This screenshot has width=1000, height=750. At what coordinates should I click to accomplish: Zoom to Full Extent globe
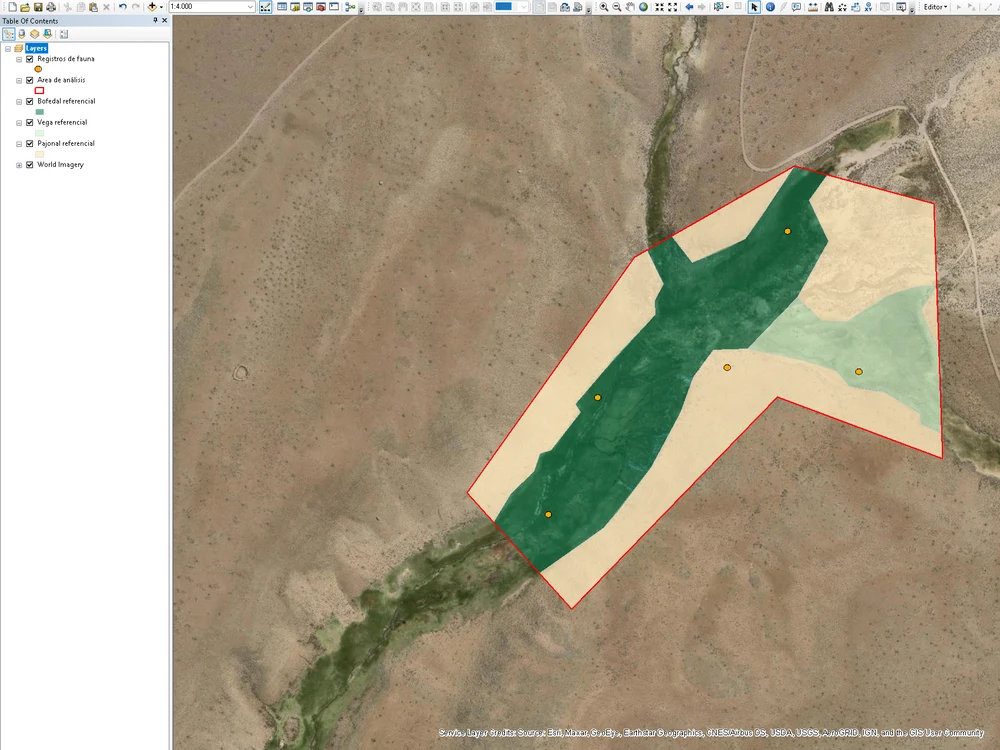pos(643,7)
